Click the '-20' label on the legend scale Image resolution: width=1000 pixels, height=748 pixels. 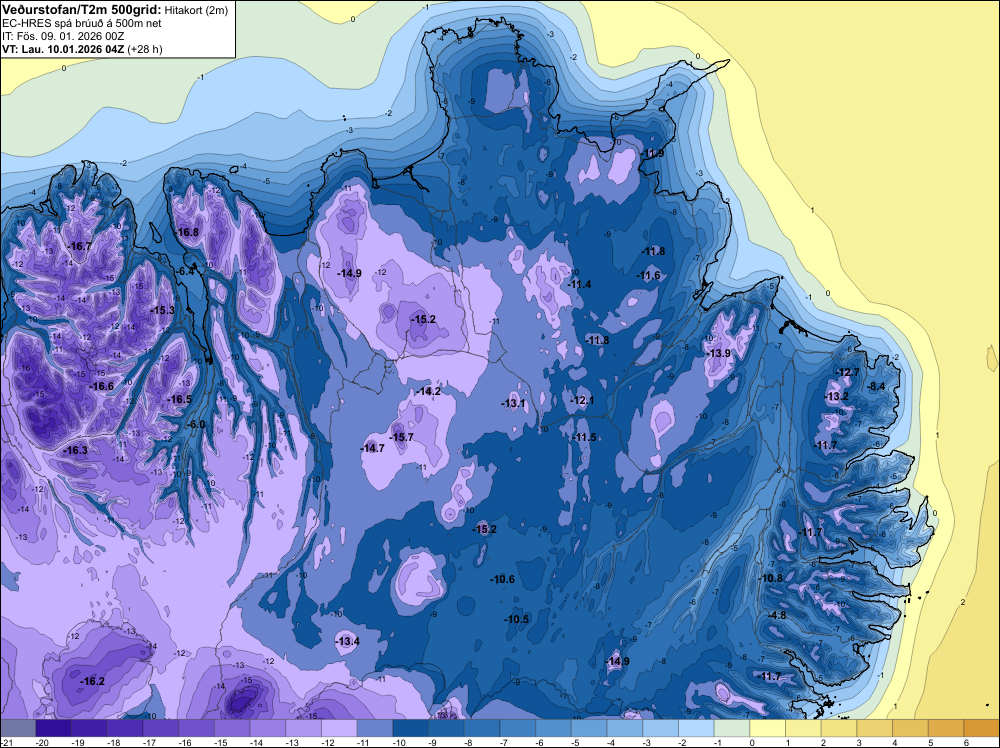41,742
